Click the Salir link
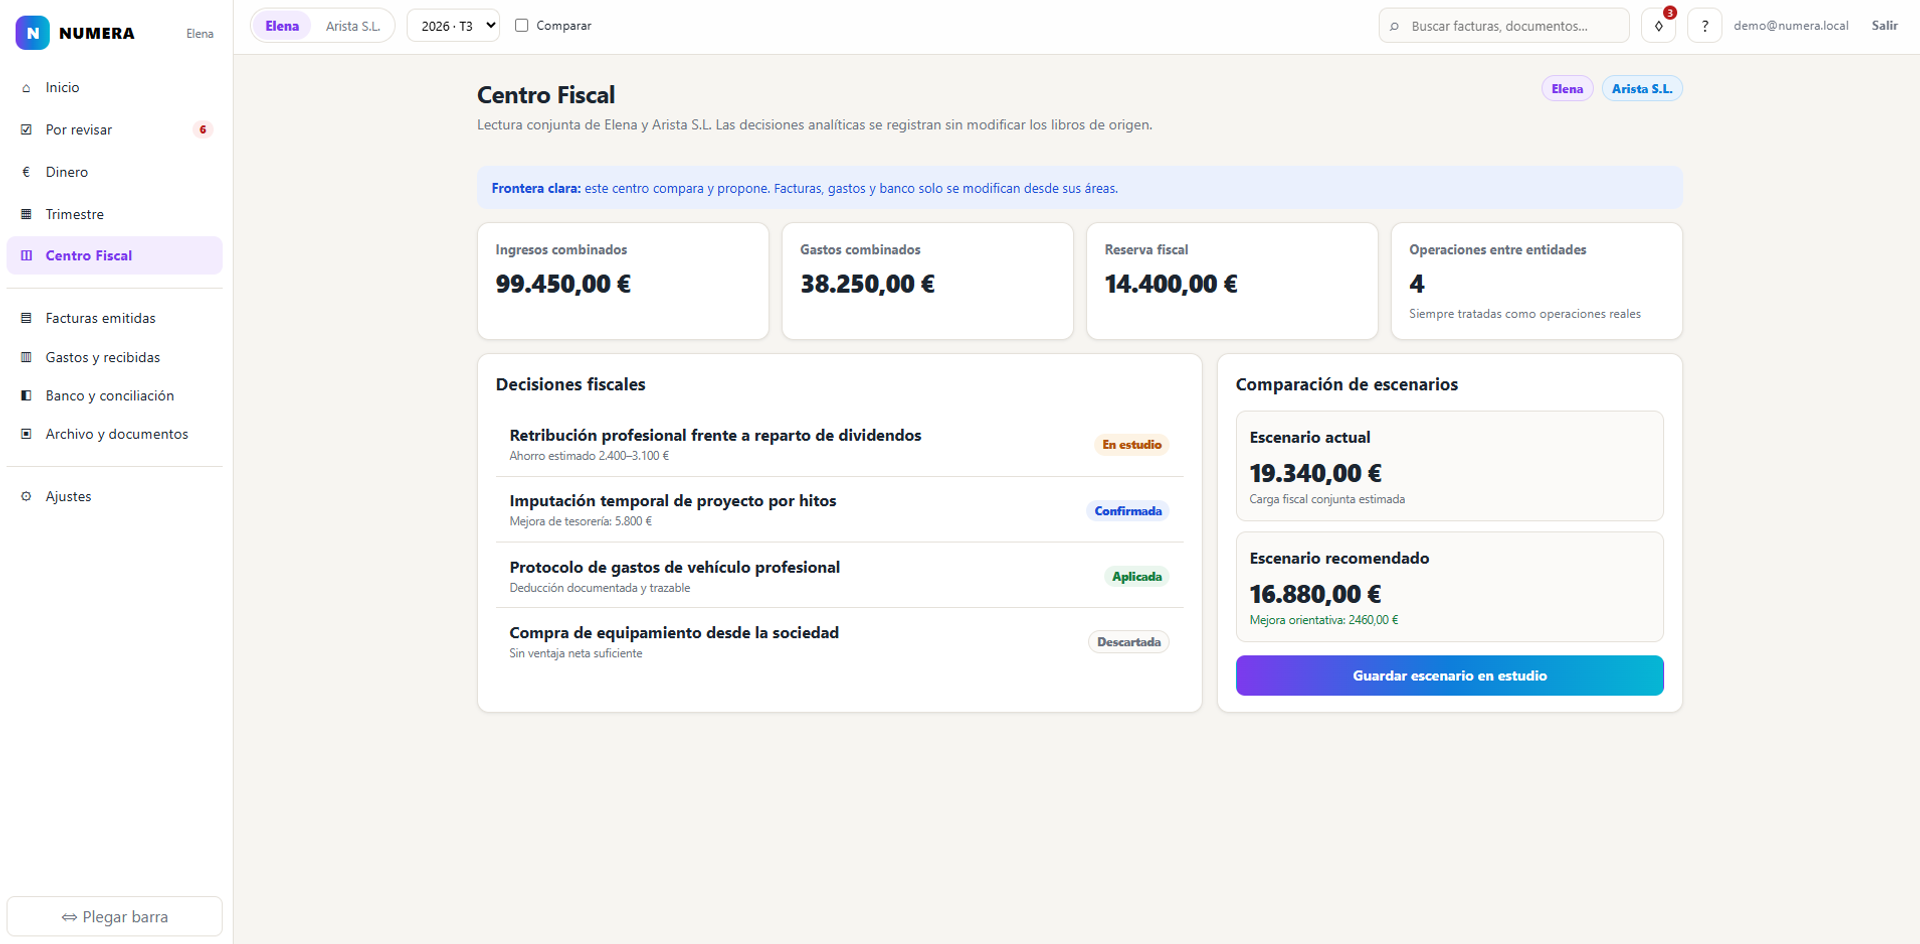 tap(1884, 26)
